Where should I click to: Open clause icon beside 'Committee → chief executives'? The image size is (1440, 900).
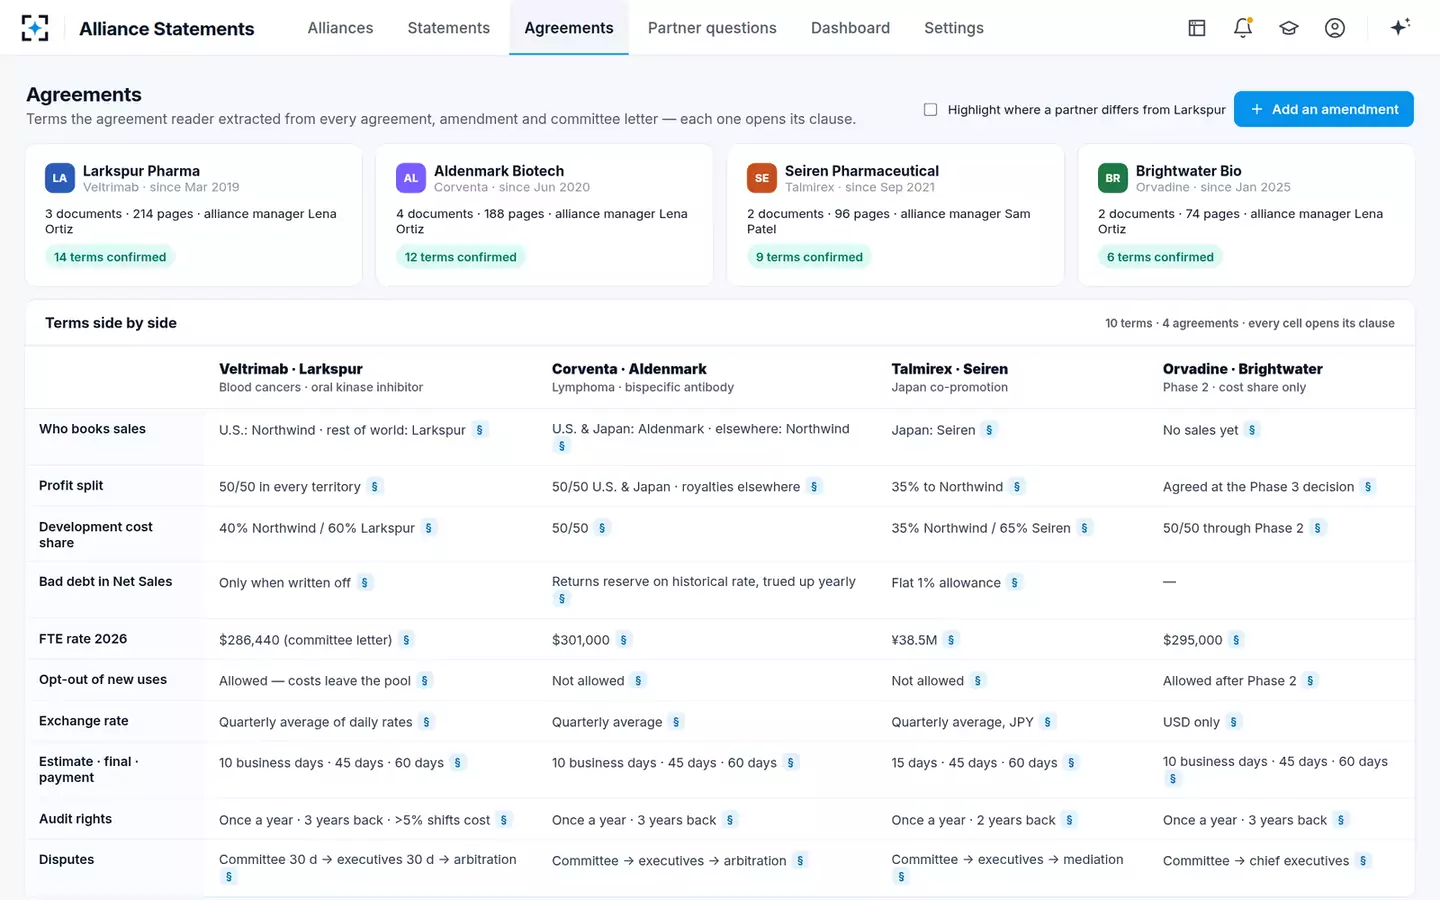1364,861
